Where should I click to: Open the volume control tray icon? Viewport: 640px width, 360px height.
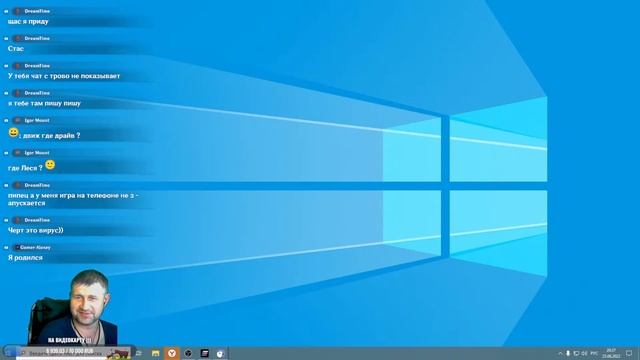tap(584, 353)
